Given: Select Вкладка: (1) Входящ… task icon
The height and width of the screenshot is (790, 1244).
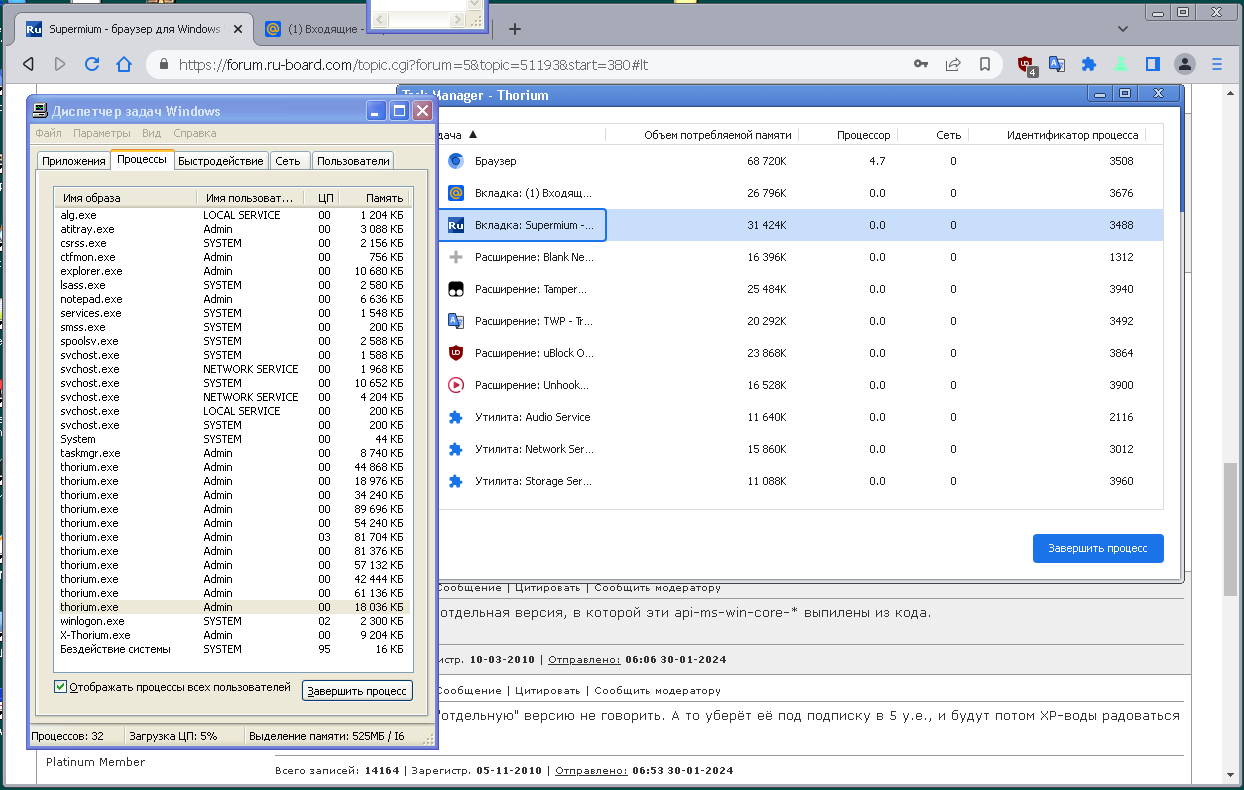Looking at the screenshot, I should coord(456,193).
